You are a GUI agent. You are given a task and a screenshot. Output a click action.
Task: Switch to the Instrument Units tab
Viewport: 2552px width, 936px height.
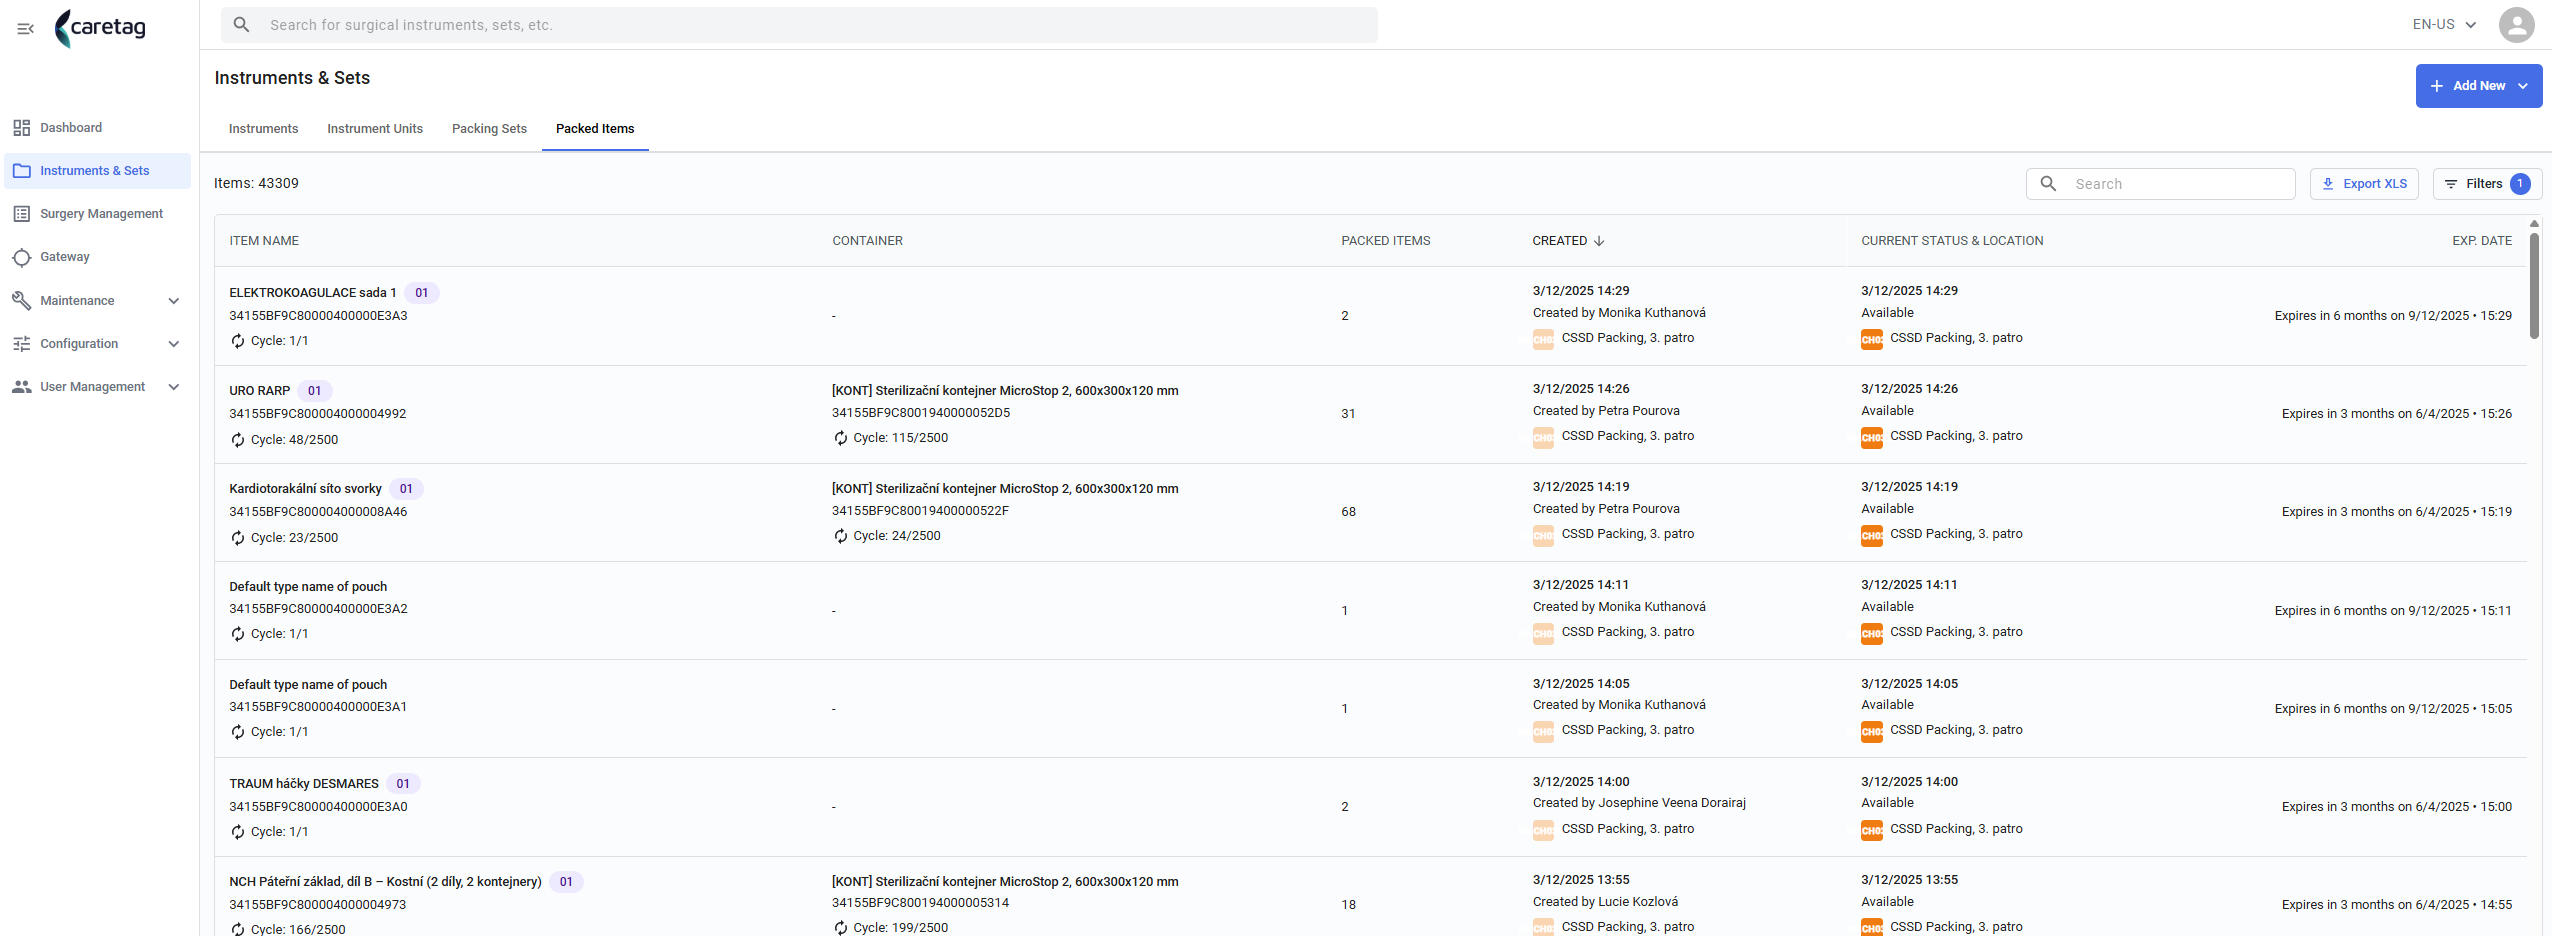pyautogui.click(x=375, y=129)
